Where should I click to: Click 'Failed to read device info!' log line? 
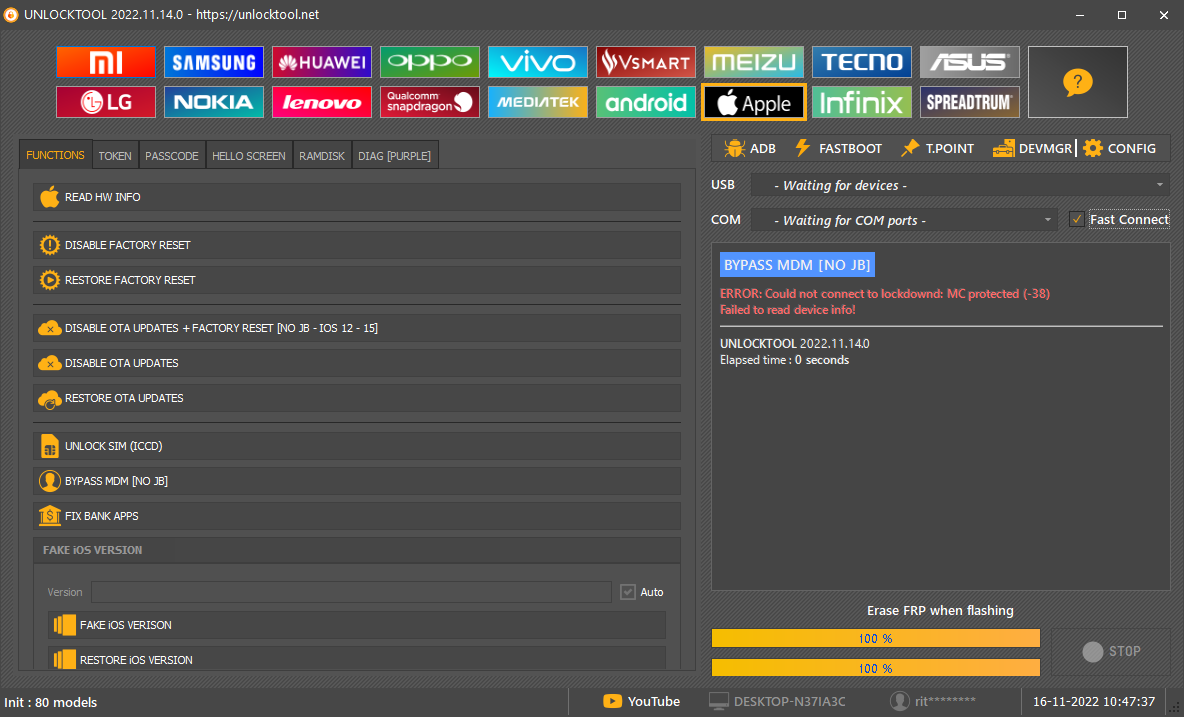(x=788, y=310)
